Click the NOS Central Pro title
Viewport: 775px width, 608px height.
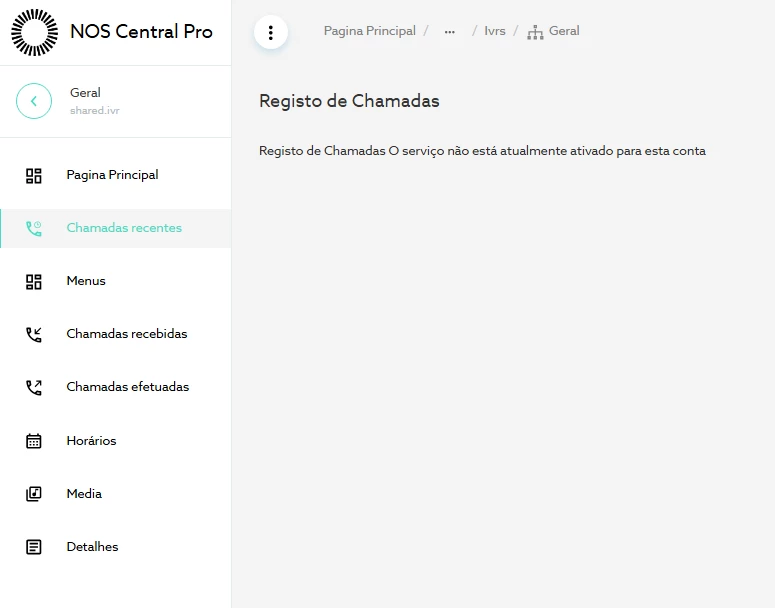coord(141,32)
